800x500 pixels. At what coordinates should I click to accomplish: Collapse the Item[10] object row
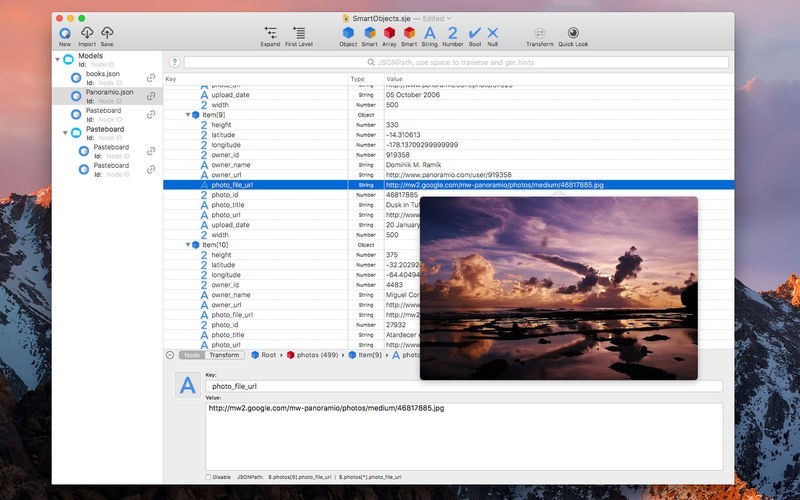point(188,245)
